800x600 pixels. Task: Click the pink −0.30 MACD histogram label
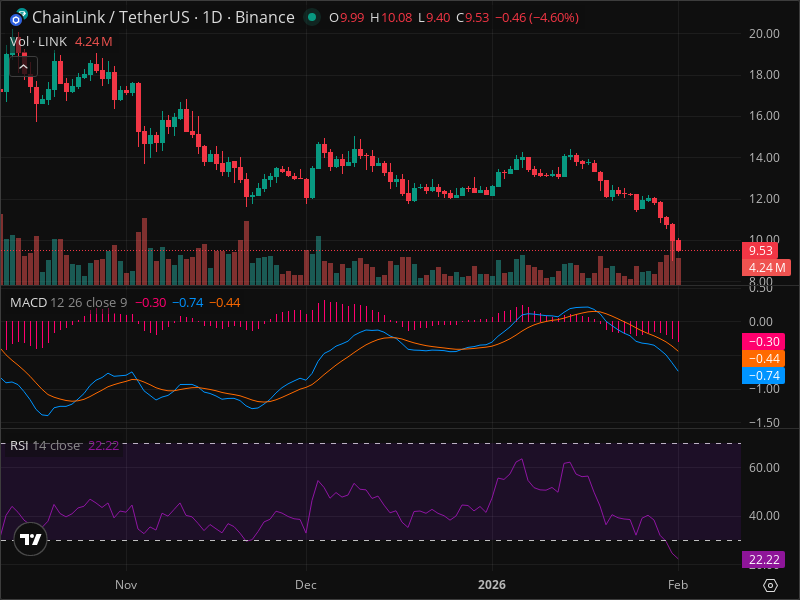point(763,341)
